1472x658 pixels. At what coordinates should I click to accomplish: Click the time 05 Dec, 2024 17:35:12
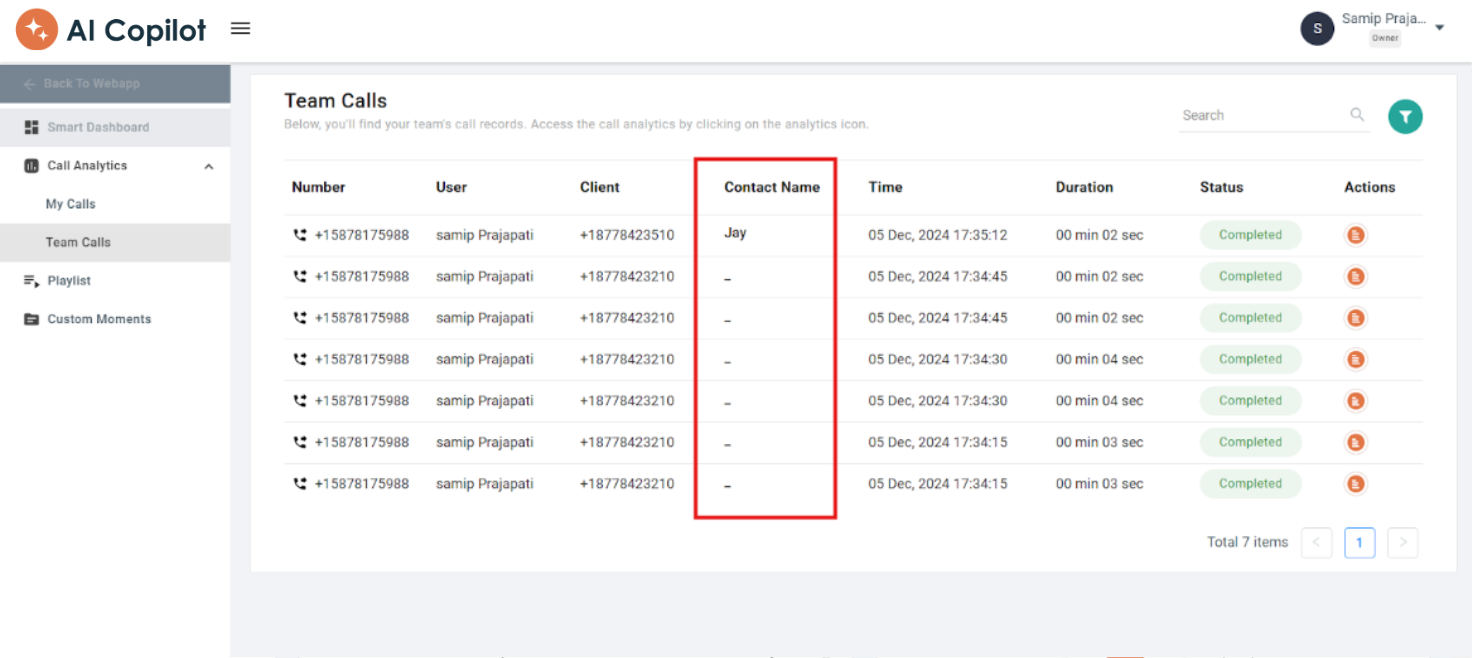(937, 235)
